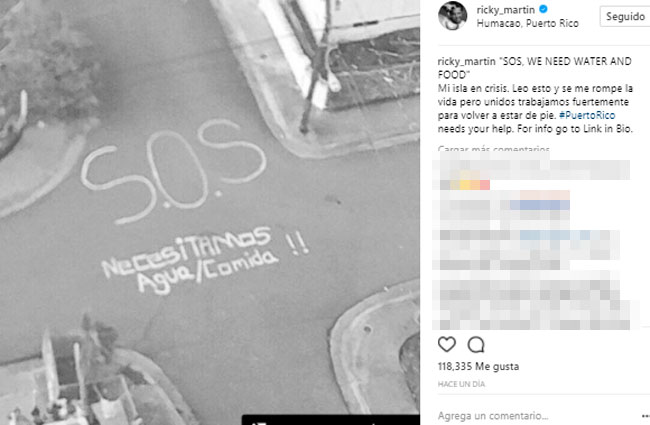650x425 pixels.
Task: Open the more options dots beside comment field
Action: pos(645,415)
